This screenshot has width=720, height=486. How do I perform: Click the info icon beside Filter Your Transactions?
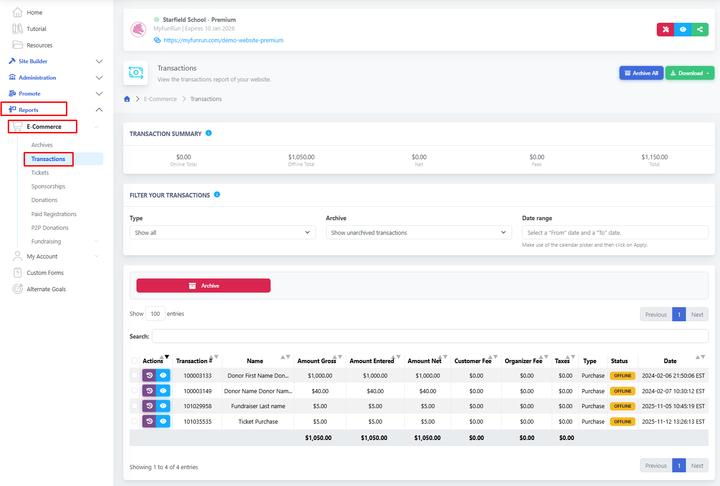click(x=217, y=195)
